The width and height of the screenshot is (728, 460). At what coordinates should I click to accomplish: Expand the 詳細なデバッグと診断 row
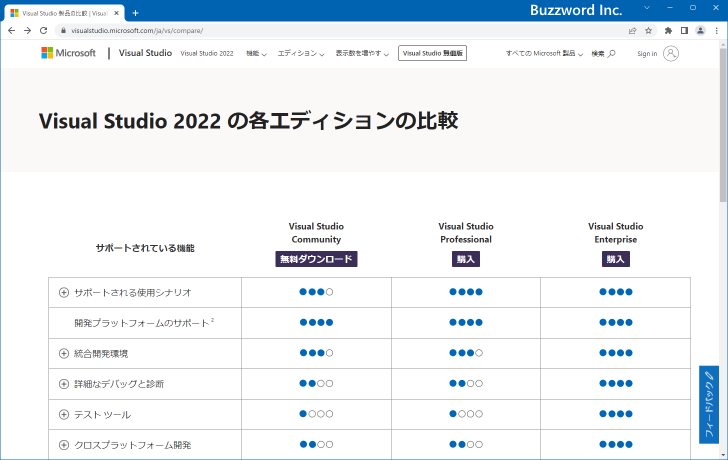[x=64, y=384]
